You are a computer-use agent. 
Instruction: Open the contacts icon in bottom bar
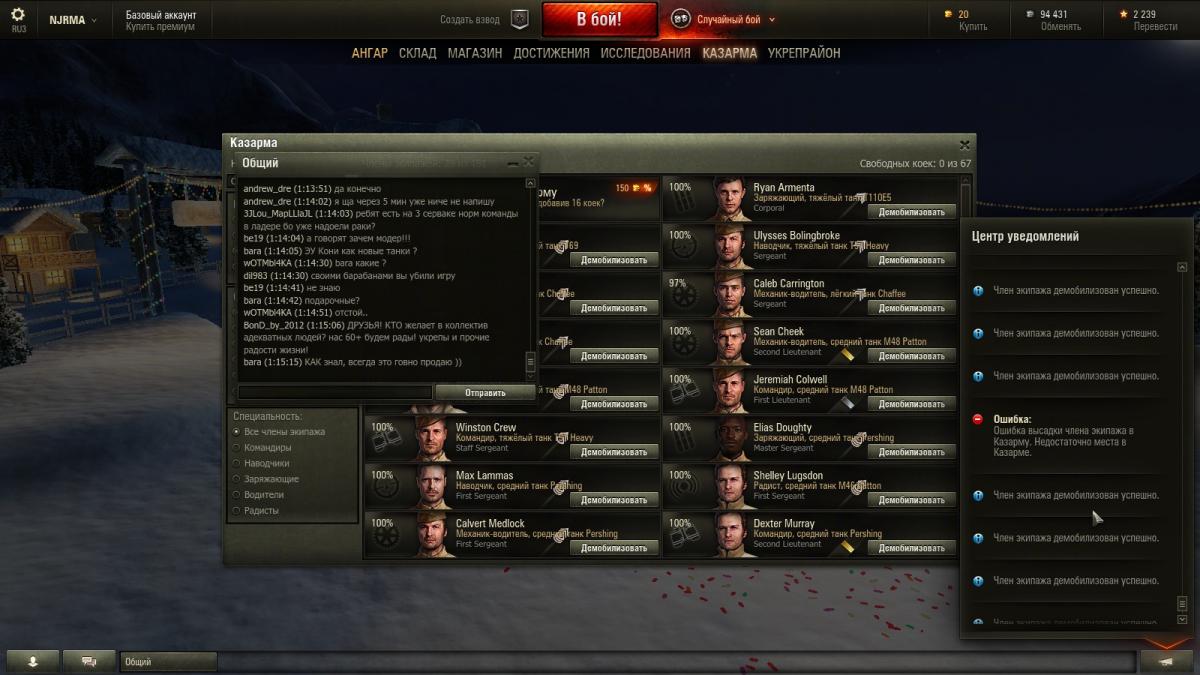click(33, 661)
